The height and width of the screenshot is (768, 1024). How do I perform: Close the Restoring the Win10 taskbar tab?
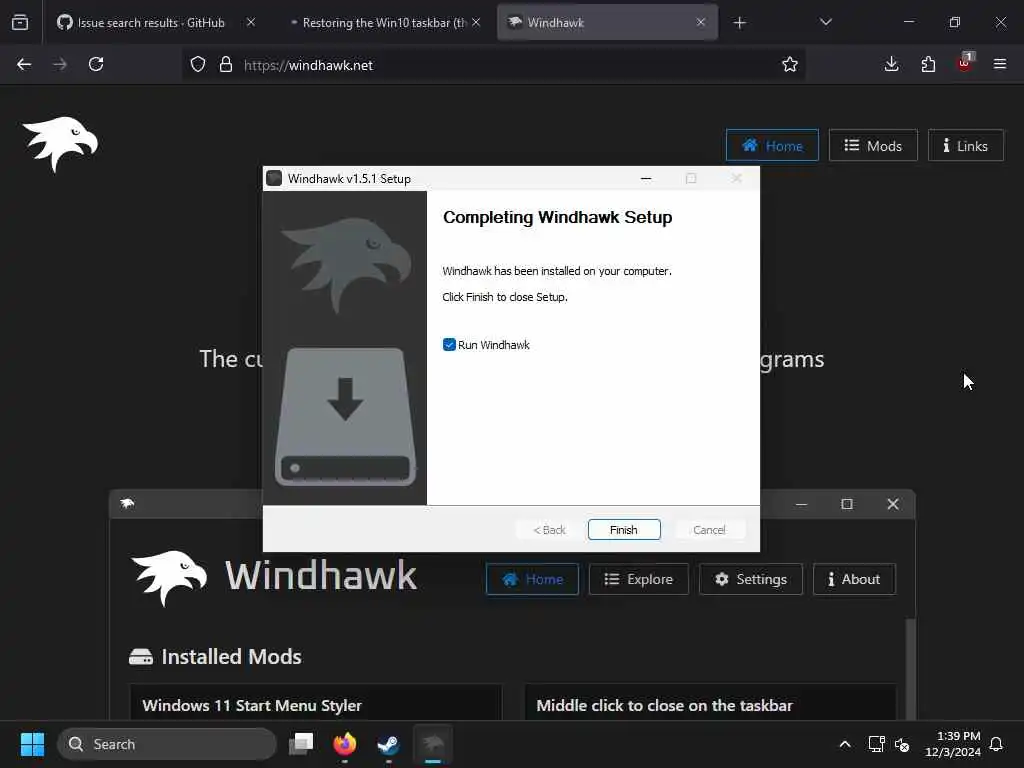(476, 22)
